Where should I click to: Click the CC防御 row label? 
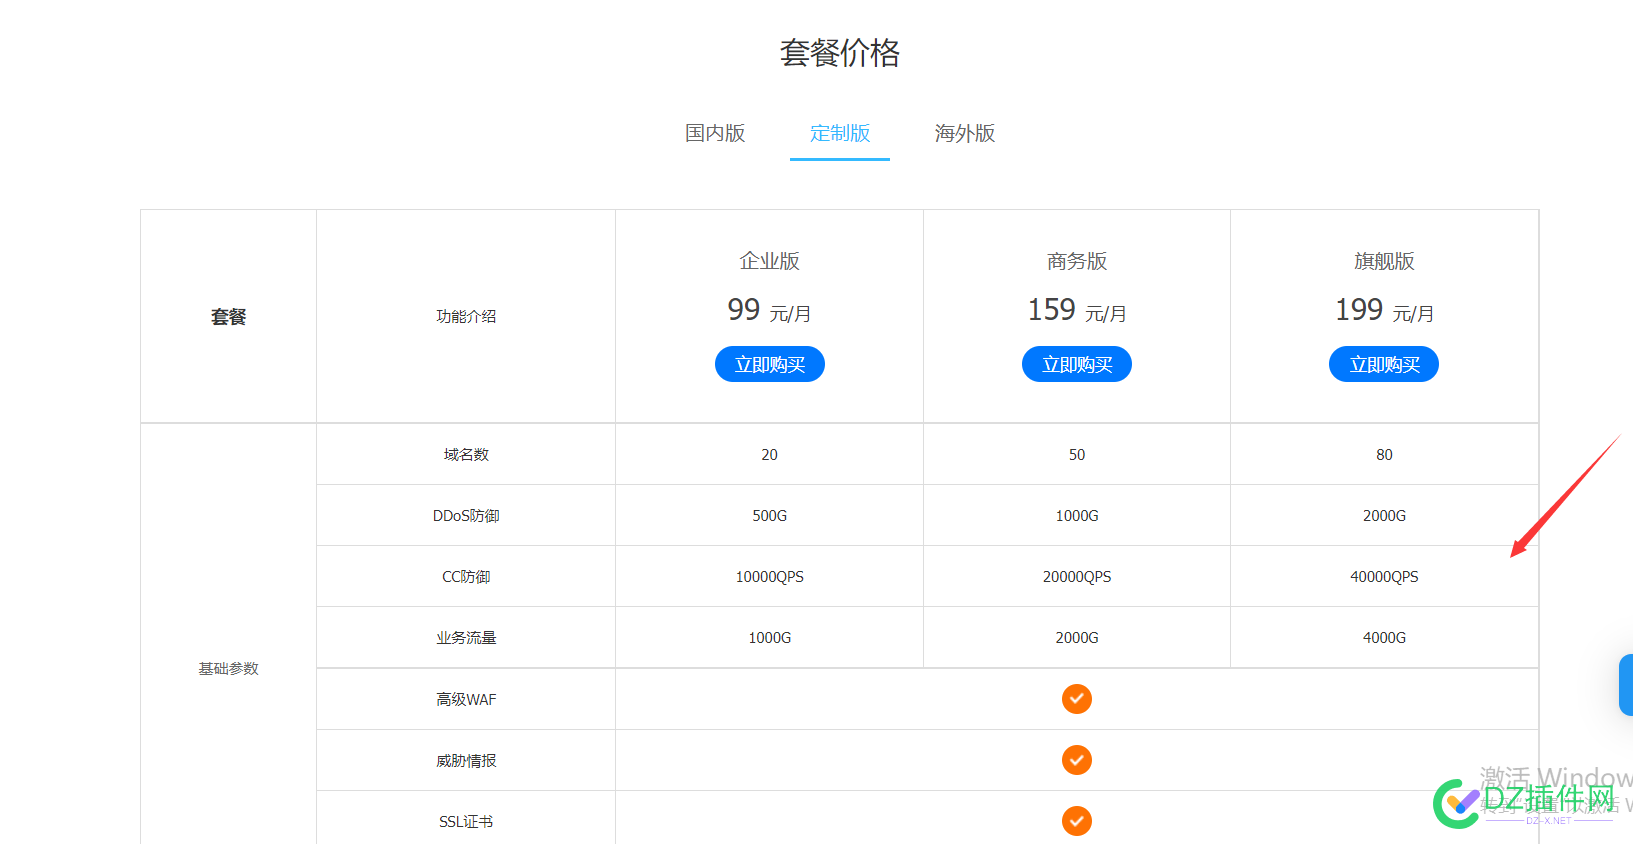click(466, 576)
